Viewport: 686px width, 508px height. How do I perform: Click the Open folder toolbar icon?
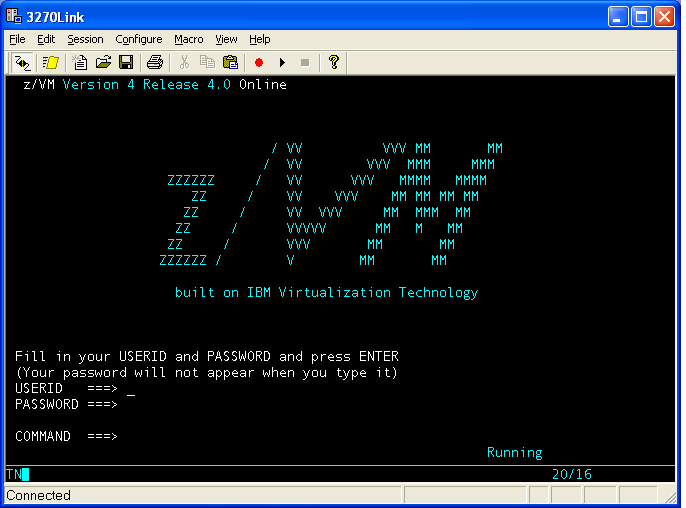tap(103, 63)
